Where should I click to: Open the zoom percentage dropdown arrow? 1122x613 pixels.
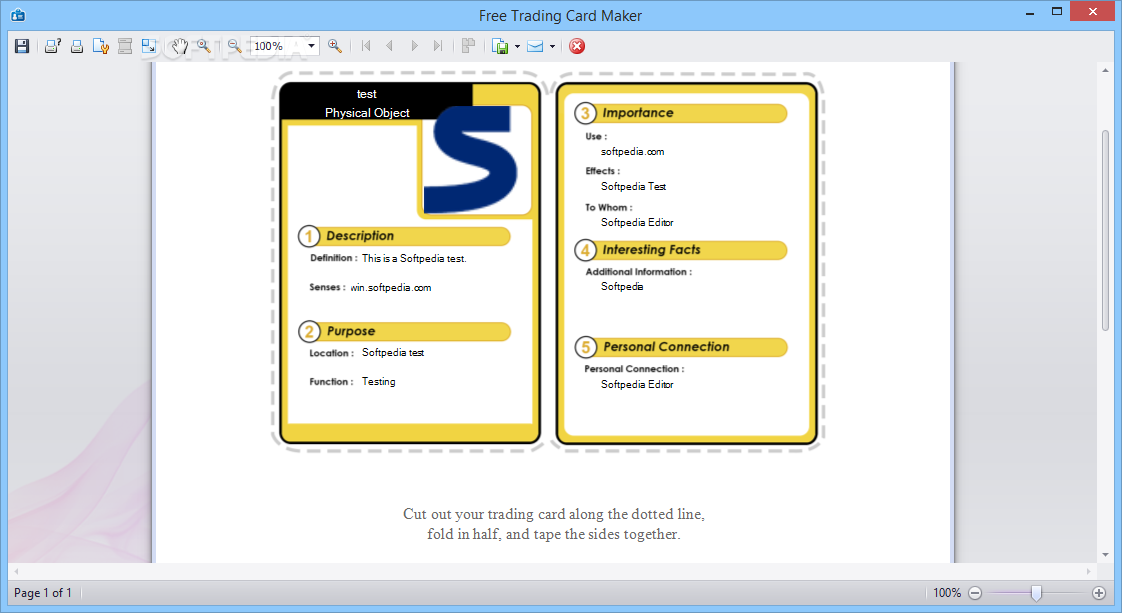pos(311,46)
